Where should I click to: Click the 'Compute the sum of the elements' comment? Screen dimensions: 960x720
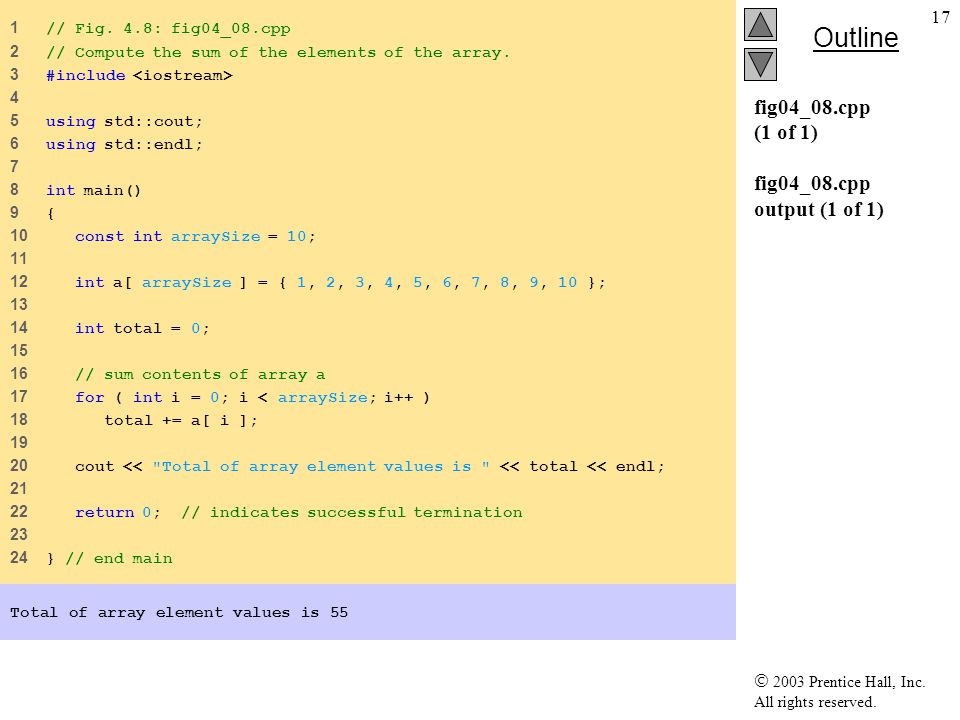tap(278, 52)
